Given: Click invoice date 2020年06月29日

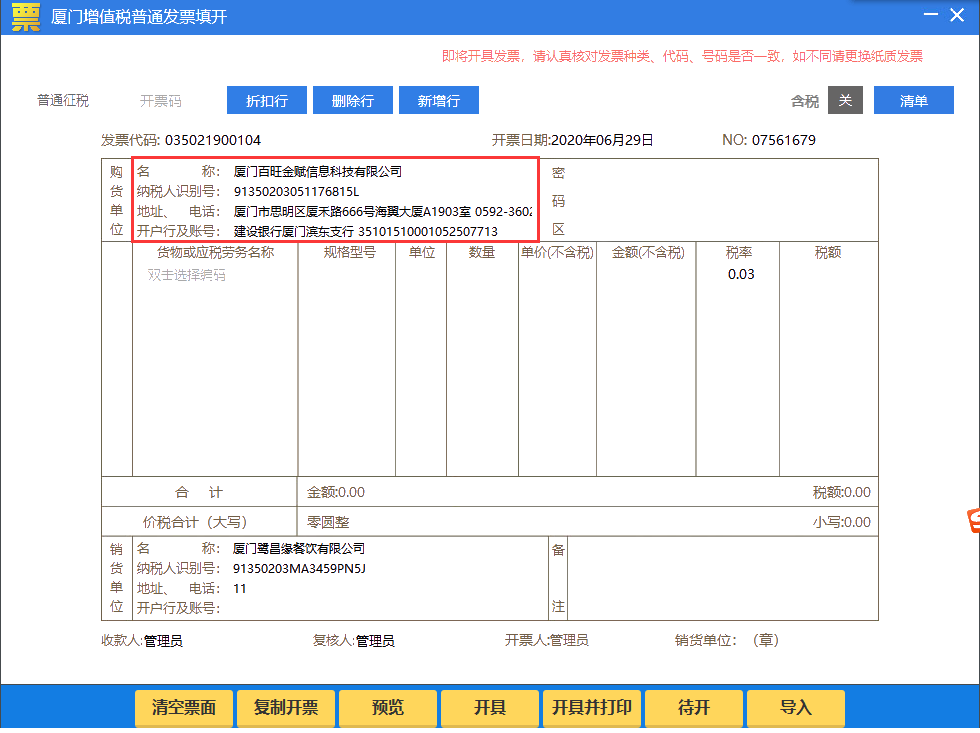Looking at the screenshot, I should pos(602,140).
